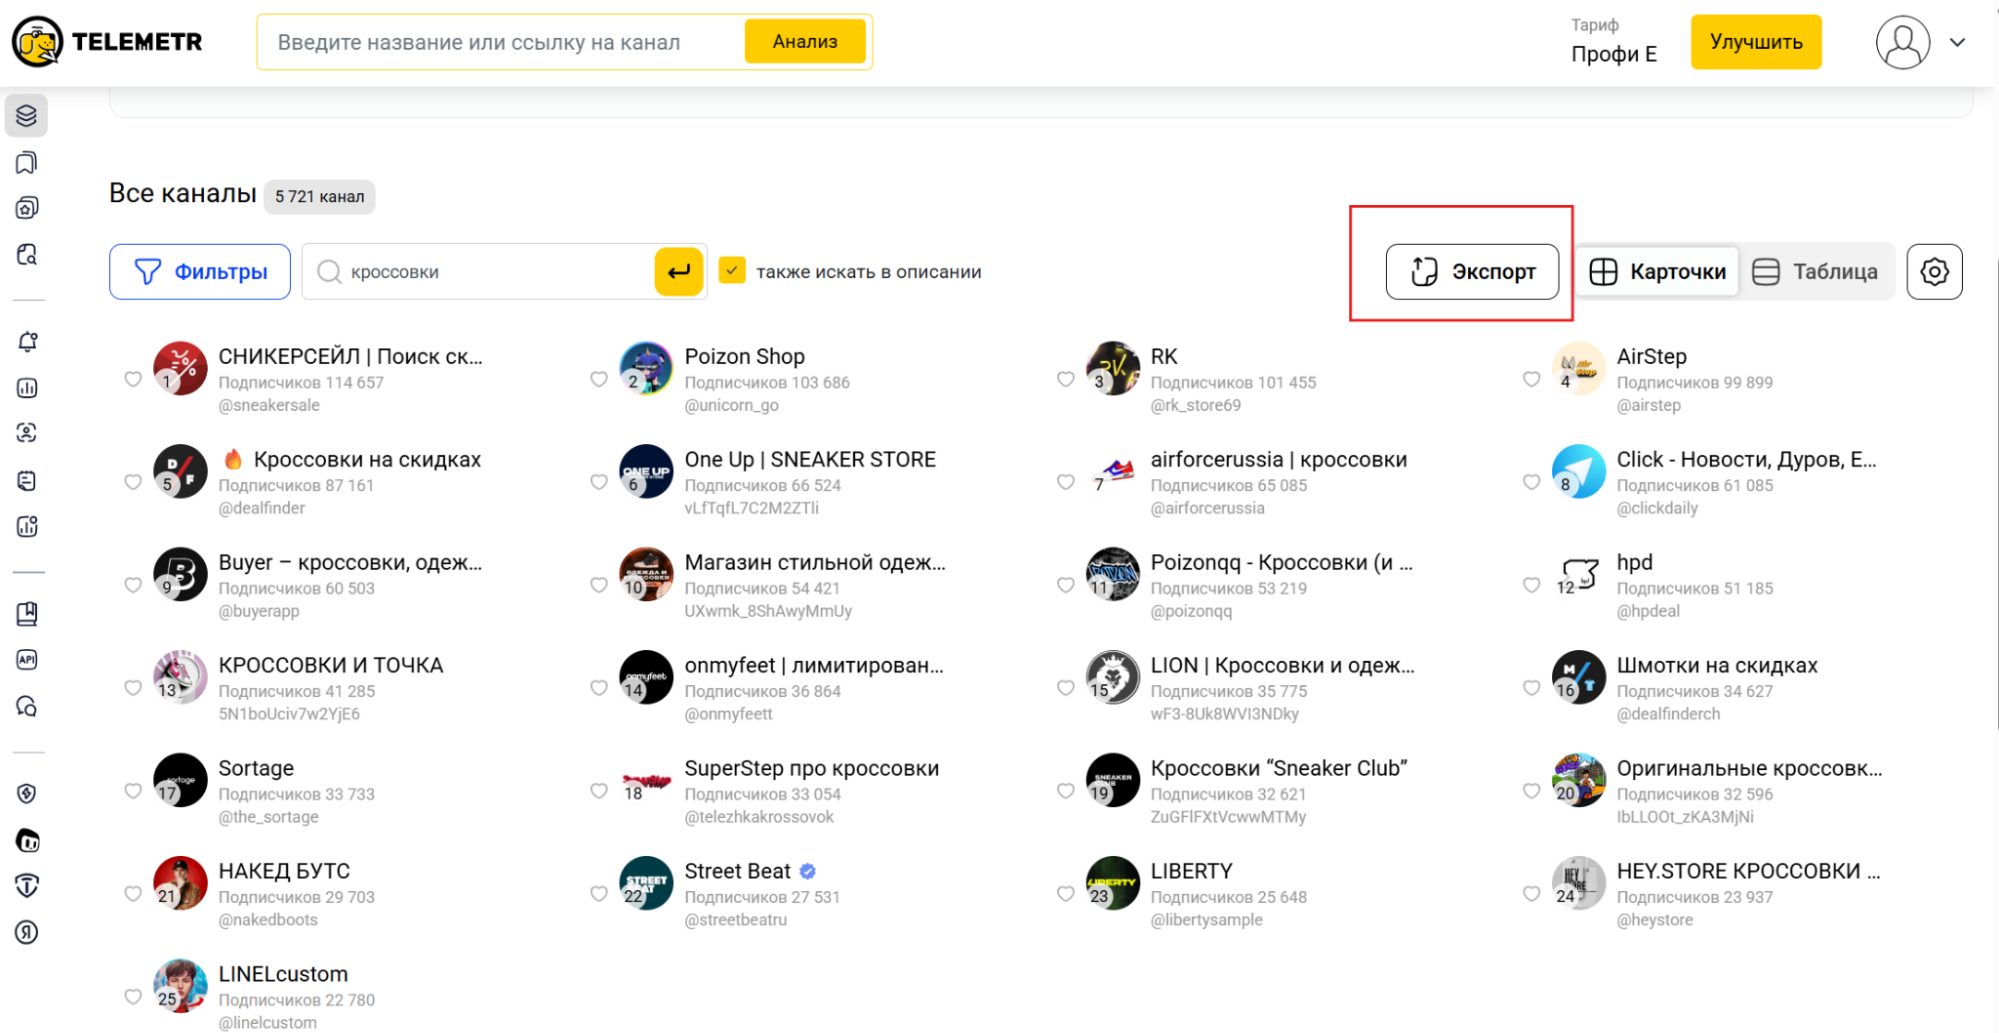Click the Экспорт button
1999x1033 pixels.
click(x=1472, y=272)
